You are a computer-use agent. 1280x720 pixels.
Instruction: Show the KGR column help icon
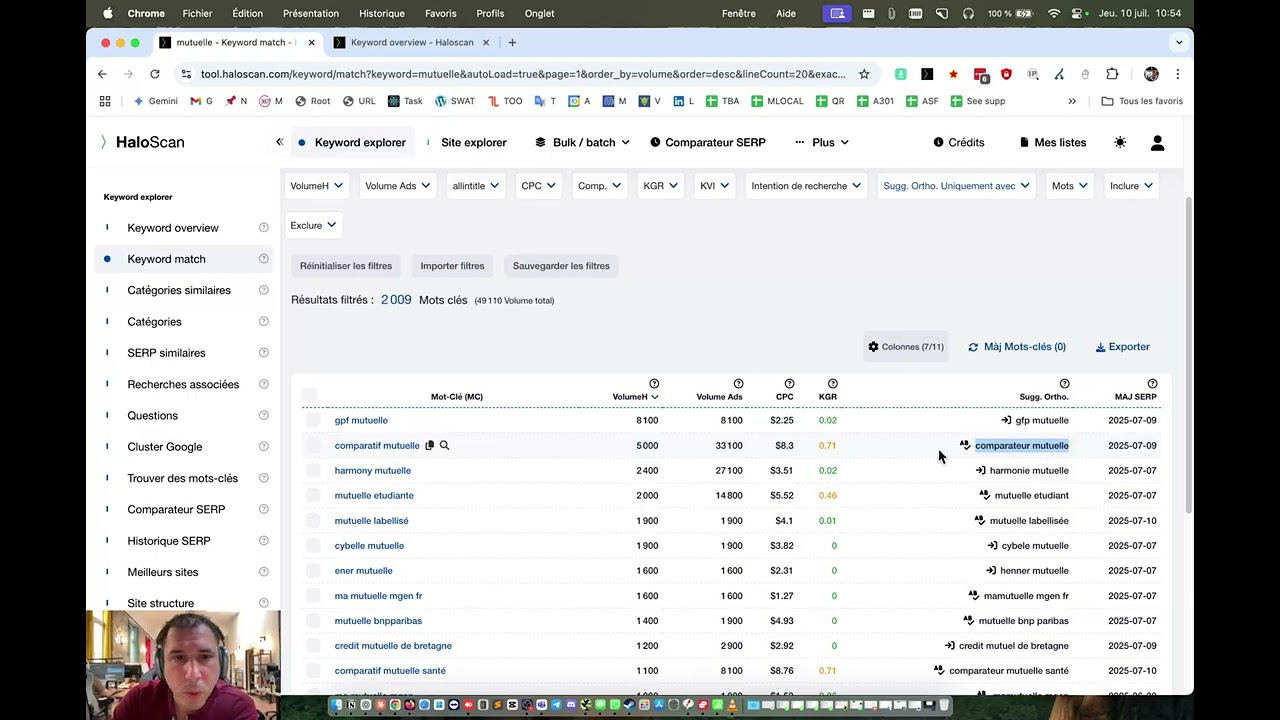click(x=832, y=384)
